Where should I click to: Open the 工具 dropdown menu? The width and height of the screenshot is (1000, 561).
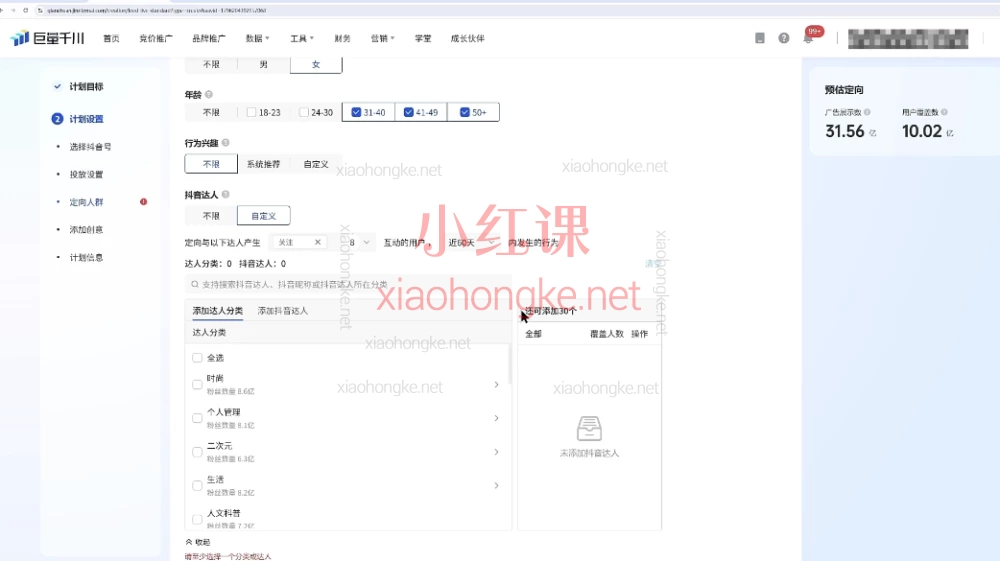coord(302,38)
